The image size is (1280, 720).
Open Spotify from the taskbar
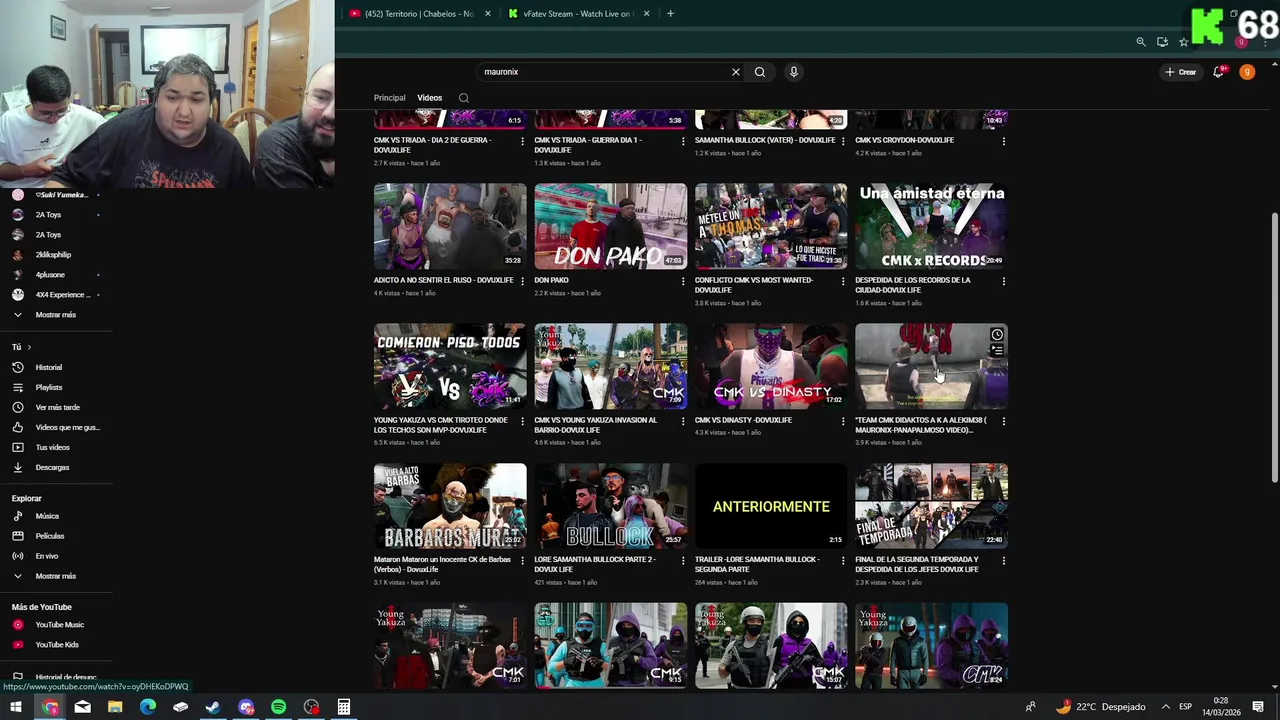(x=279, y=707)
